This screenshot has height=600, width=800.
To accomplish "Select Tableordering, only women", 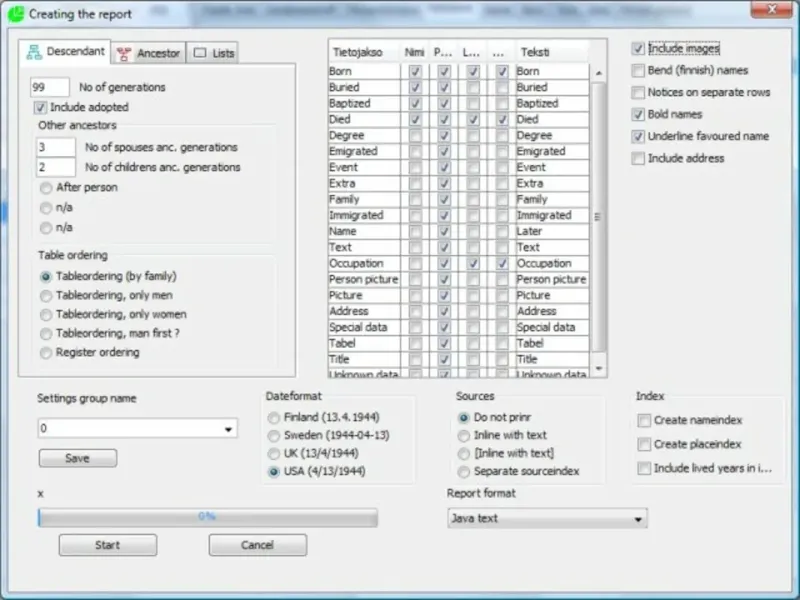I will point(46,314).
